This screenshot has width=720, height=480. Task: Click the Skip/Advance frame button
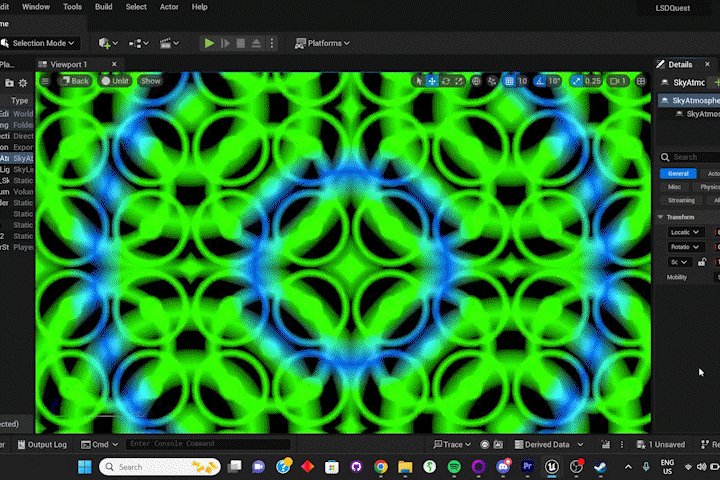pyautogui.click(x=225, y=43)
